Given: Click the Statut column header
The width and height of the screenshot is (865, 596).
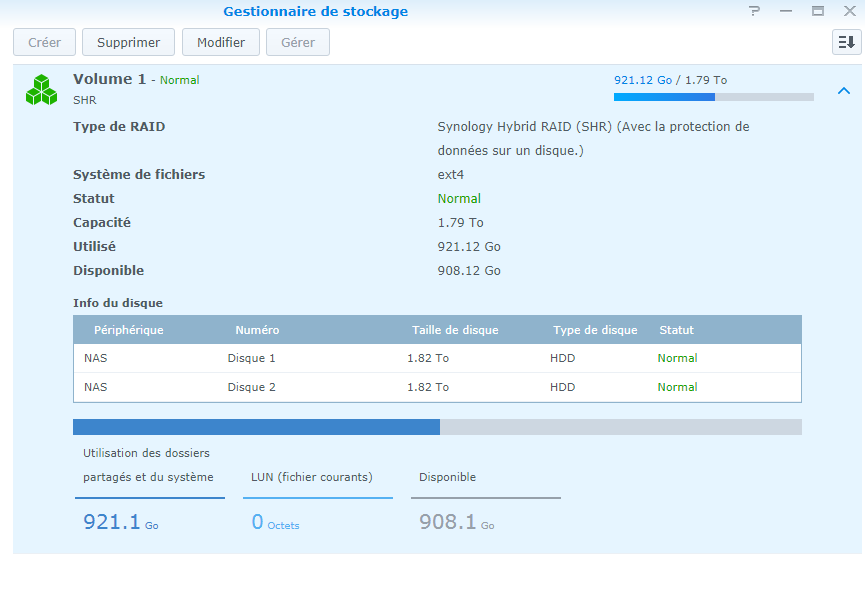Looking at the screenshot, I should pyautogui.click(x=676, y=330).
